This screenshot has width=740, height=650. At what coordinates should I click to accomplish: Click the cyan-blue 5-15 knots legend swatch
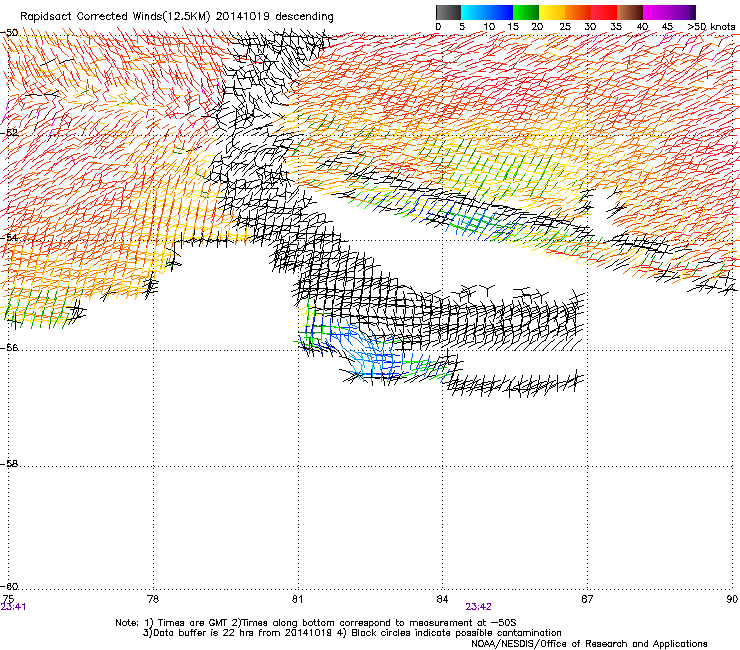coord(487,12)
